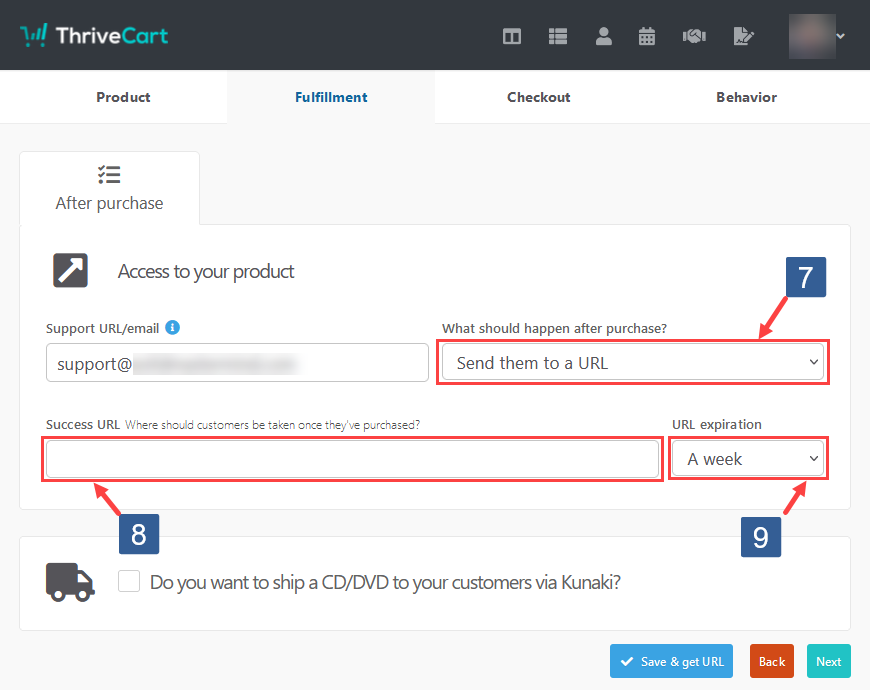Click the Back button

771,661
